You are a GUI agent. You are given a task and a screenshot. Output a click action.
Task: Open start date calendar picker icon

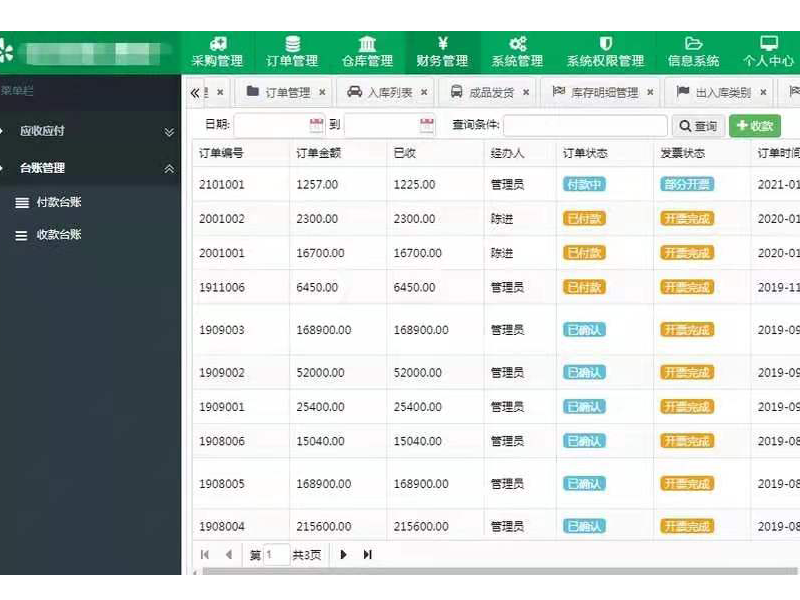(316, 125)
